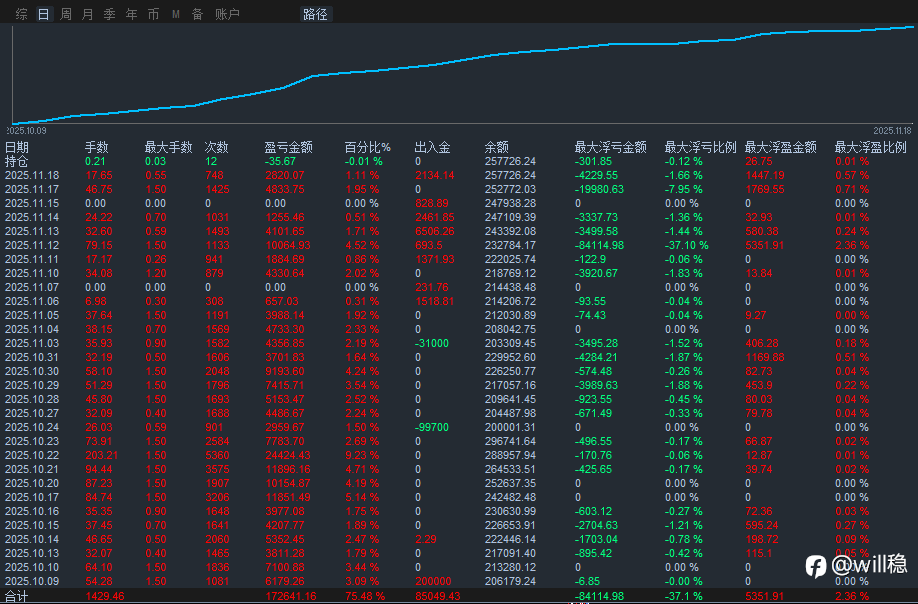Click profit amount 10064.93

(x=287, y=245)
